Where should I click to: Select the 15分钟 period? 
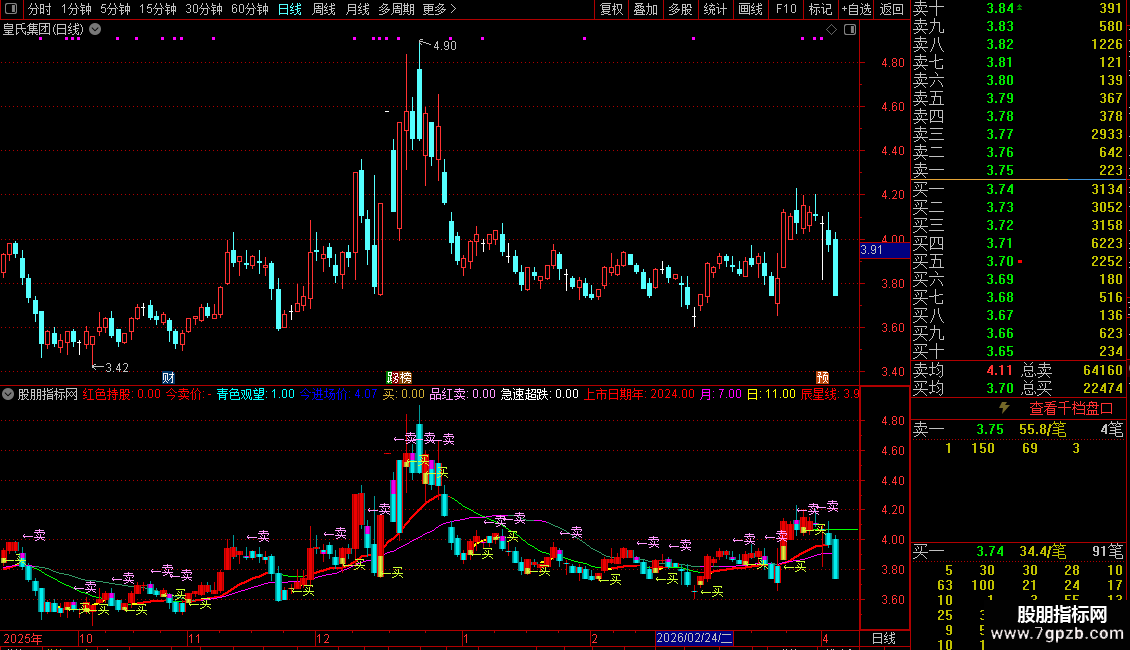pyautogui.click(x=158, y=9)
